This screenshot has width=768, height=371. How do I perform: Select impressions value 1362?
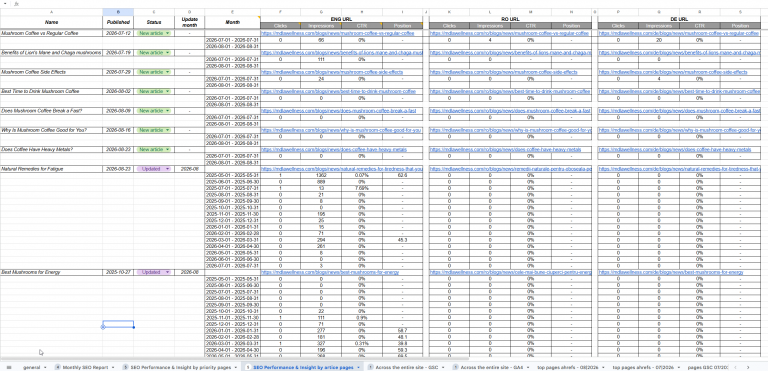coord(321,175)
